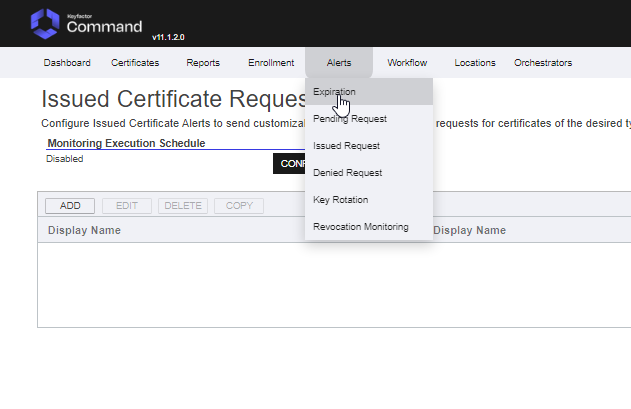Select Expiration from the Alerts dropdown
This screenshot has width=631, height=409.
point(334,92)
